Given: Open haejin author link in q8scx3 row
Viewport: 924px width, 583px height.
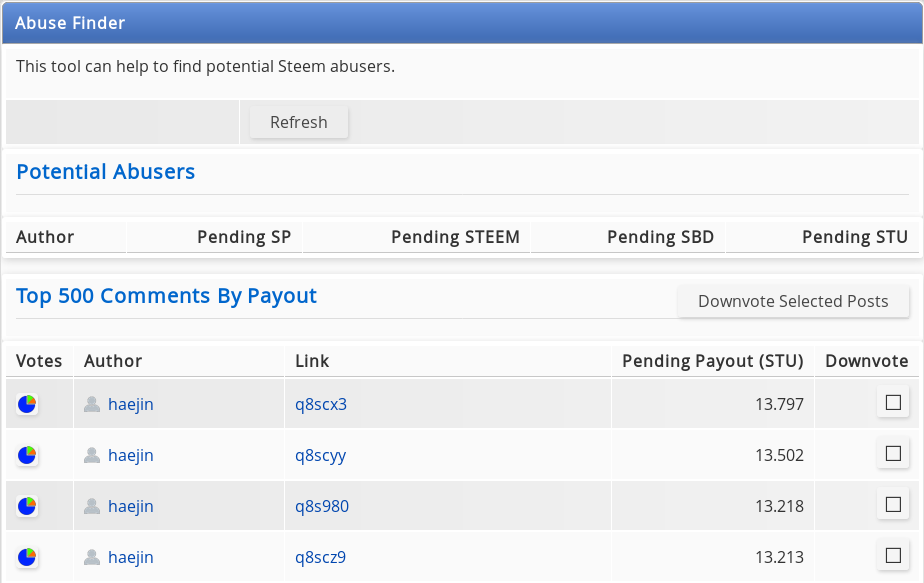Looking at the screenshot, I should [x=131, y=404].
